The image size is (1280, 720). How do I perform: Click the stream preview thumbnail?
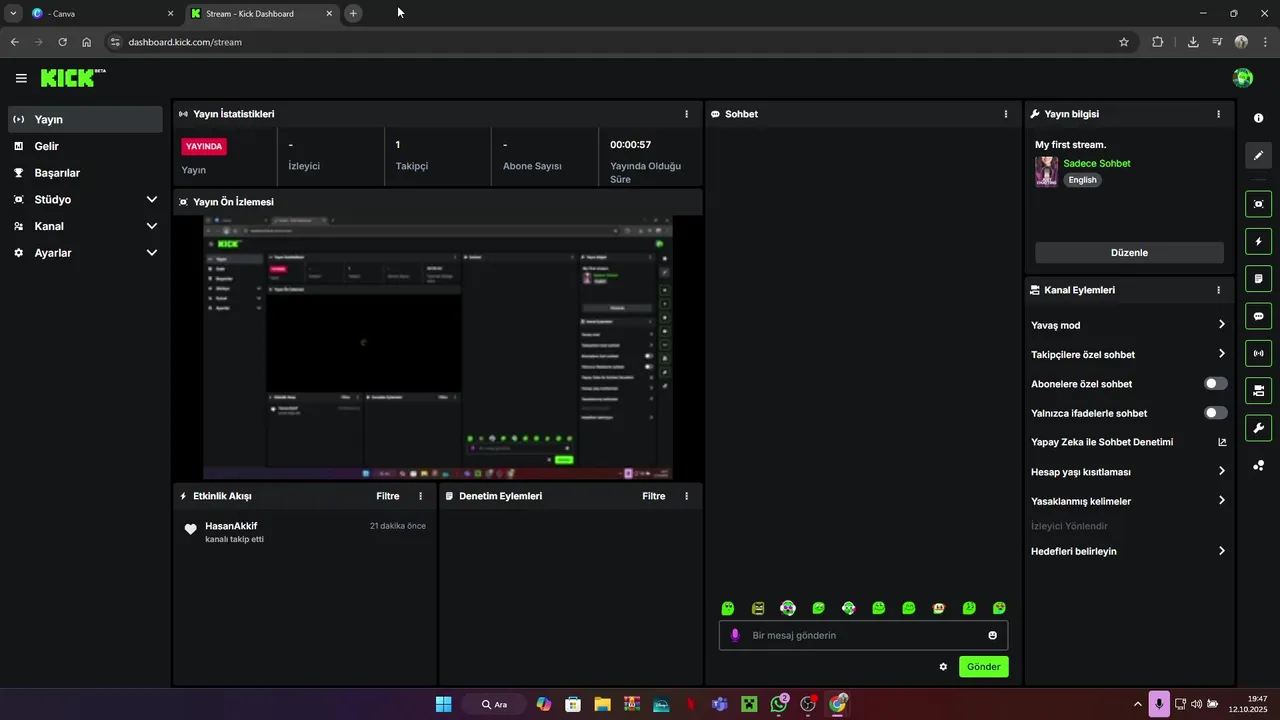click(438, 348)
